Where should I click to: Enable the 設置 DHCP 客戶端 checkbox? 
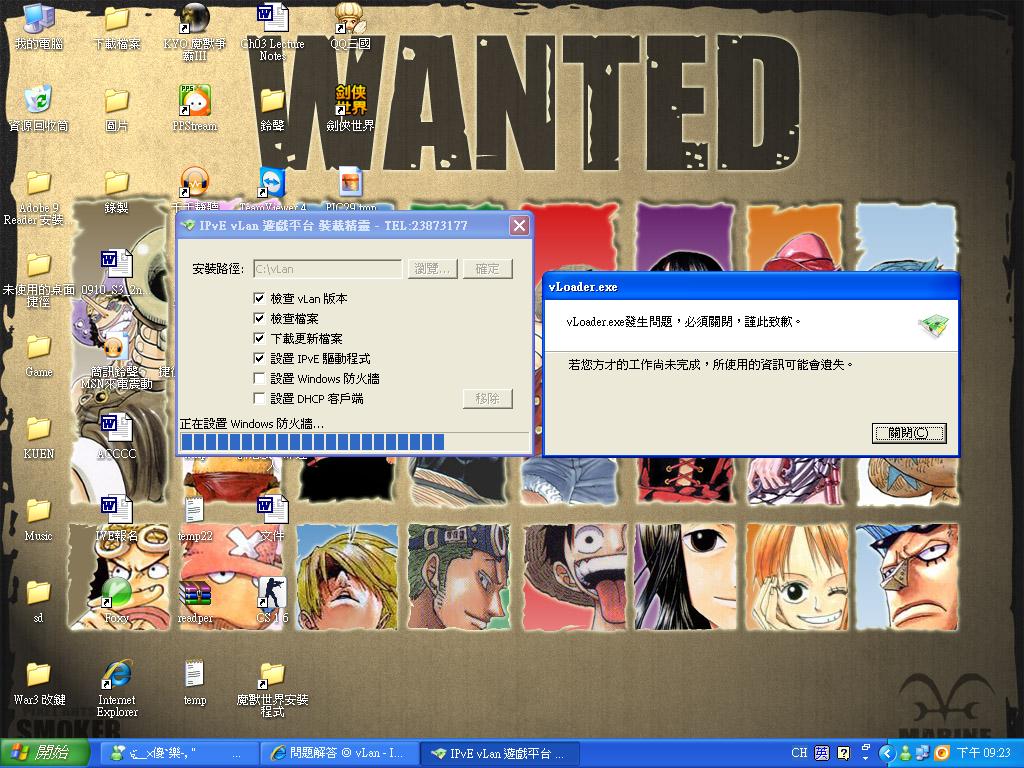[259, 398]
